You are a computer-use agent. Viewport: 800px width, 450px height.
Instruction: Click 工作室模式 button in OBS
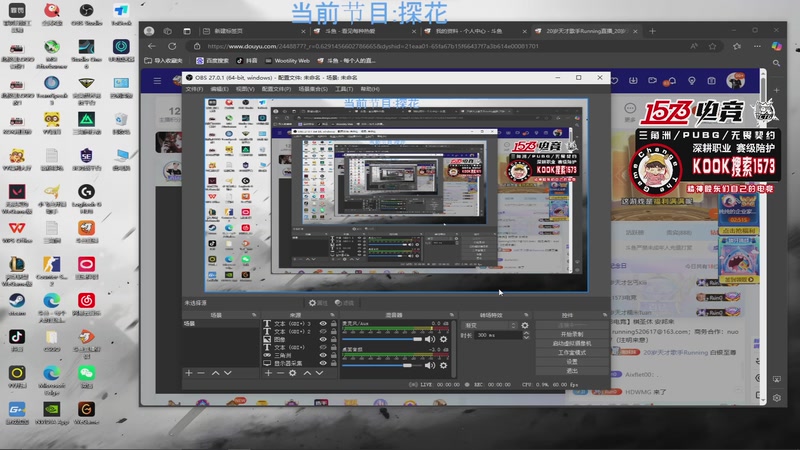572,353
